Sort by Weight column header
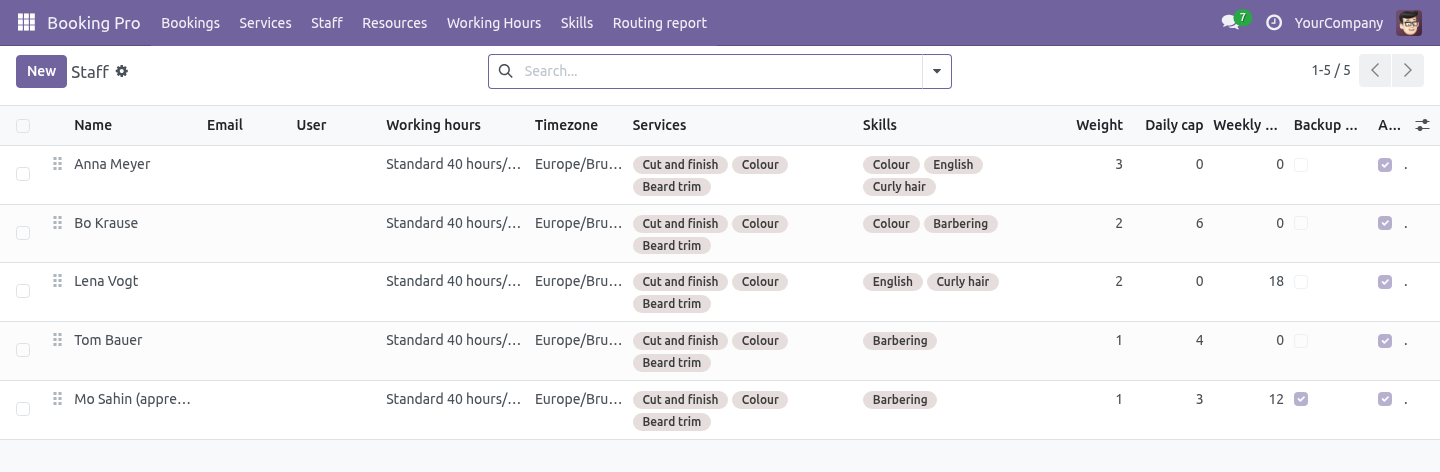Image resolution: width=1440 pixels, height=472 pixels. (1100, 125)
